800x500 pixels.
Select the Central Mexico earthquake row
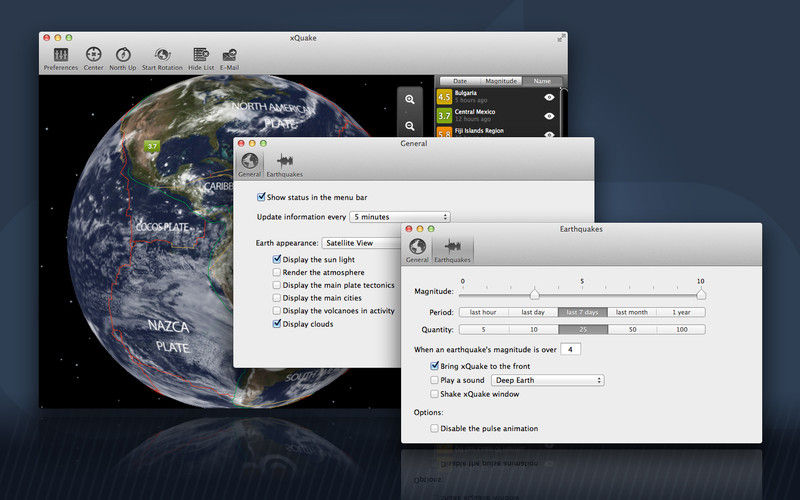pos(498,115)
